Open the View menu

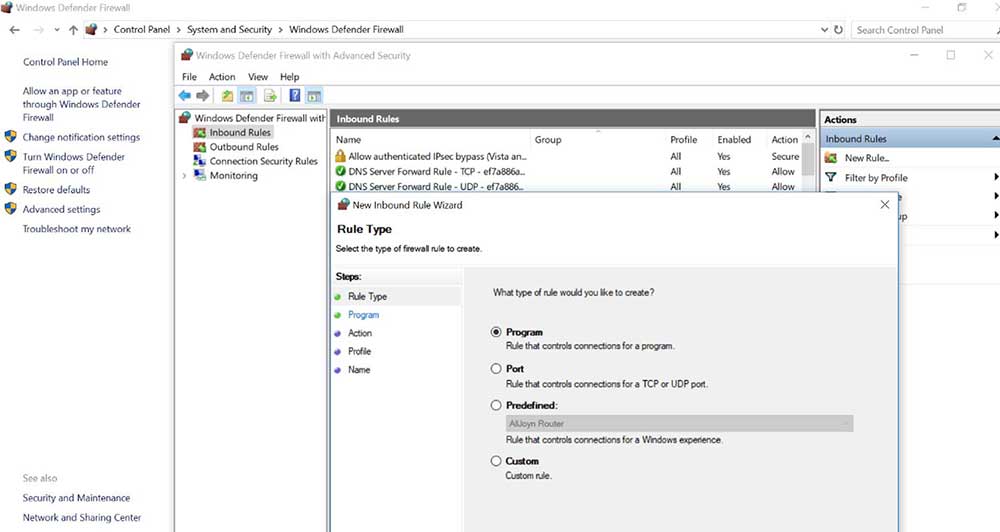(x=258, y=77)
